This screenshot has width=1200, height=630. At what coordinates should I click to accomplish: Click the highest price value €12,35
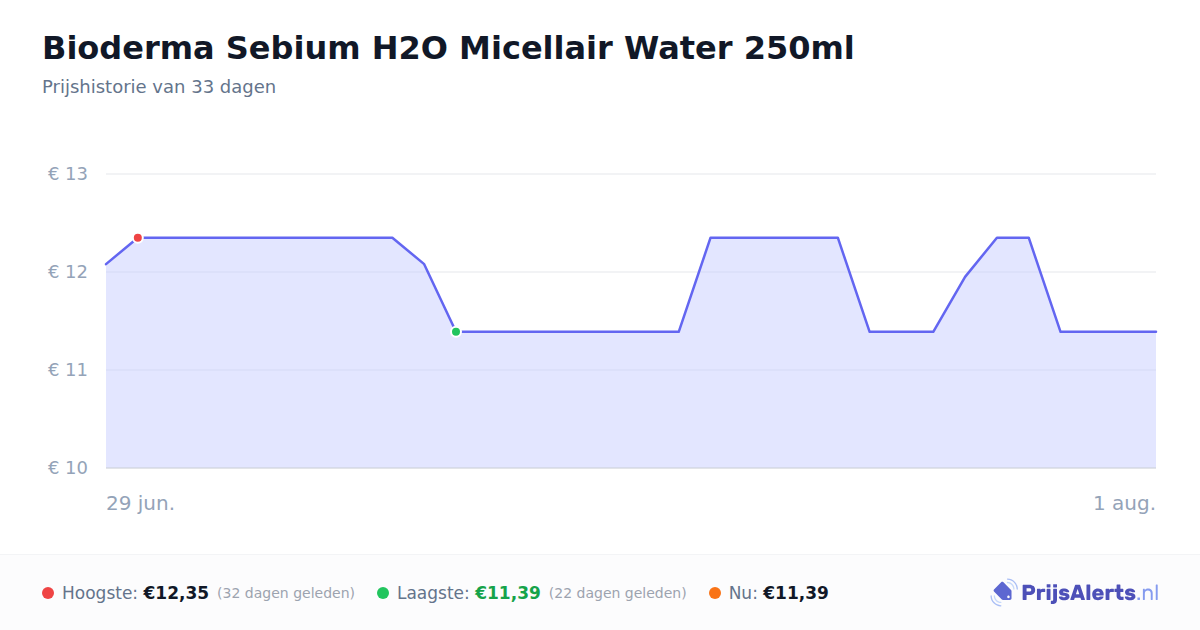click(x=176, y=593)
